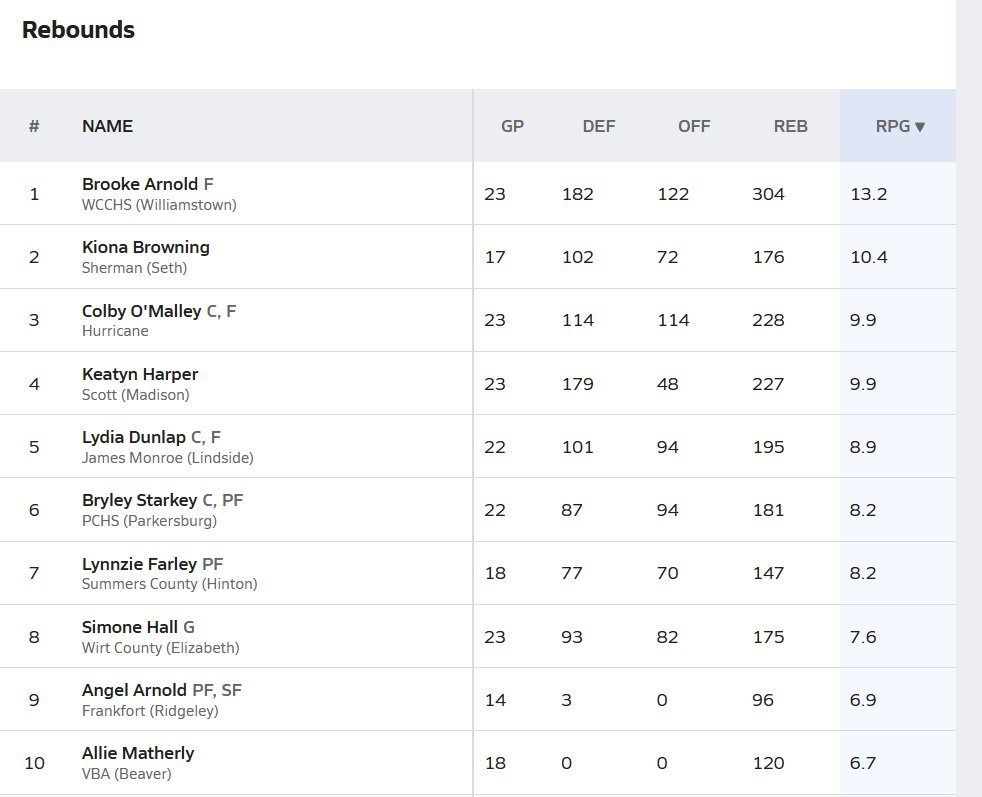Click Kiona Browning's 176 REB value
Viewport: 982px width, 797px height.
[x=768, y=257]
